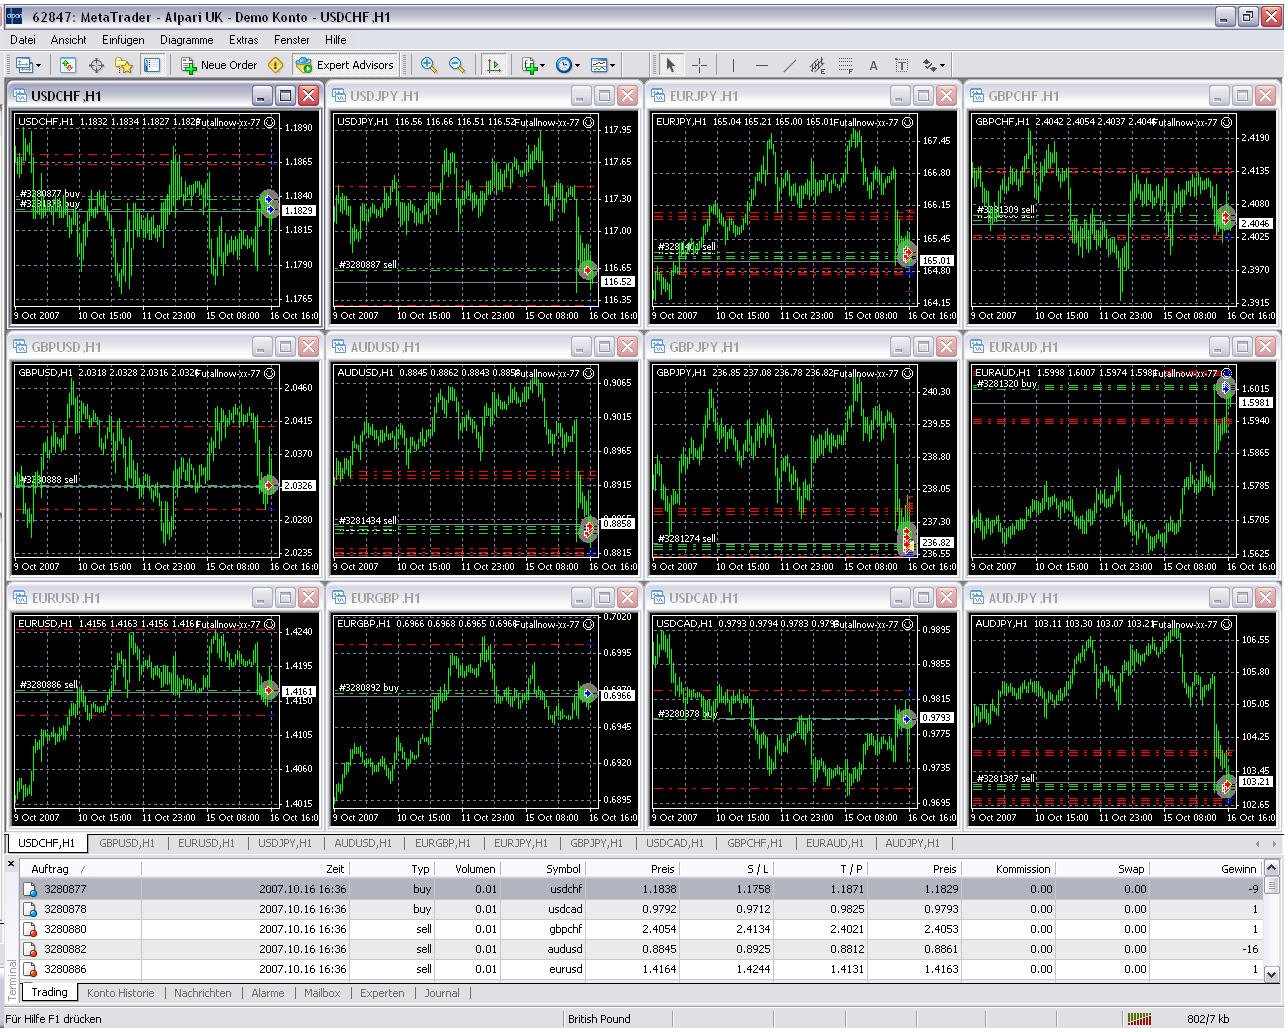Select the Fibonacci retracement tool
The image size is (1288, 1032).
tap(846, 65)
